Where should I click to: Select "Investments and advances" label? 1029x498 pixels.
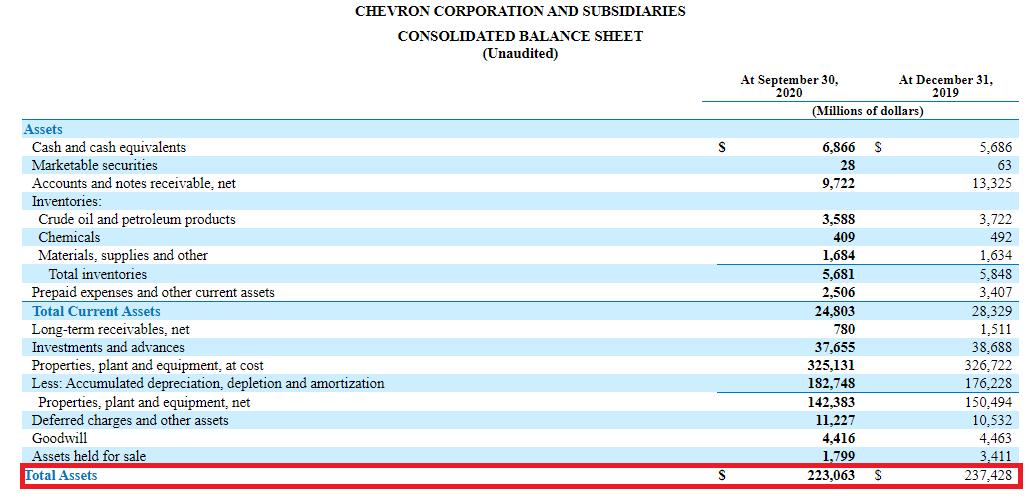(x=108, y=347)
